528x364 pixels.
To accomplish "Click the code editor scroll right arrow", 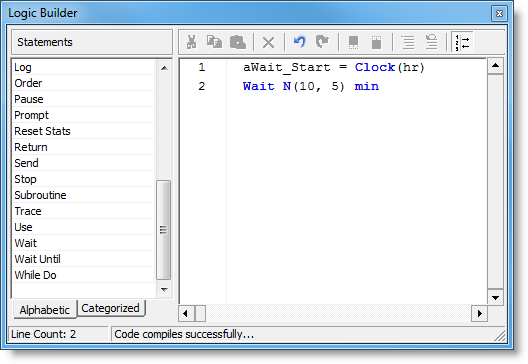I will click(480, 314).
